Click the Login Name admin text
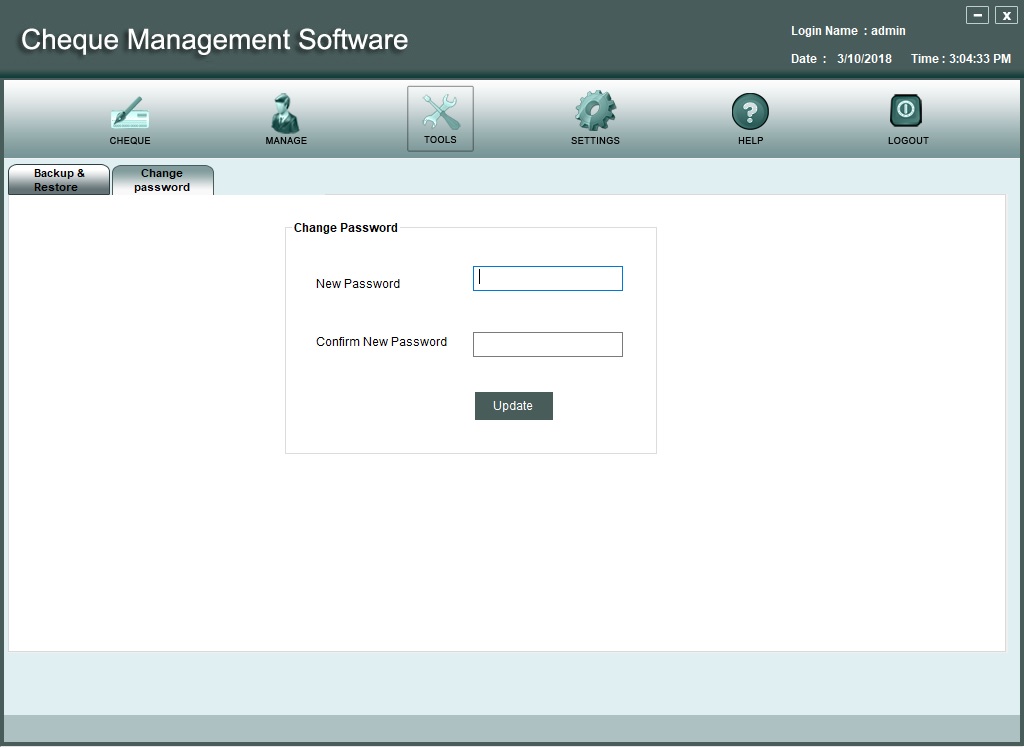The width and height of the screenshot is (1024, 748). point(848,31)
